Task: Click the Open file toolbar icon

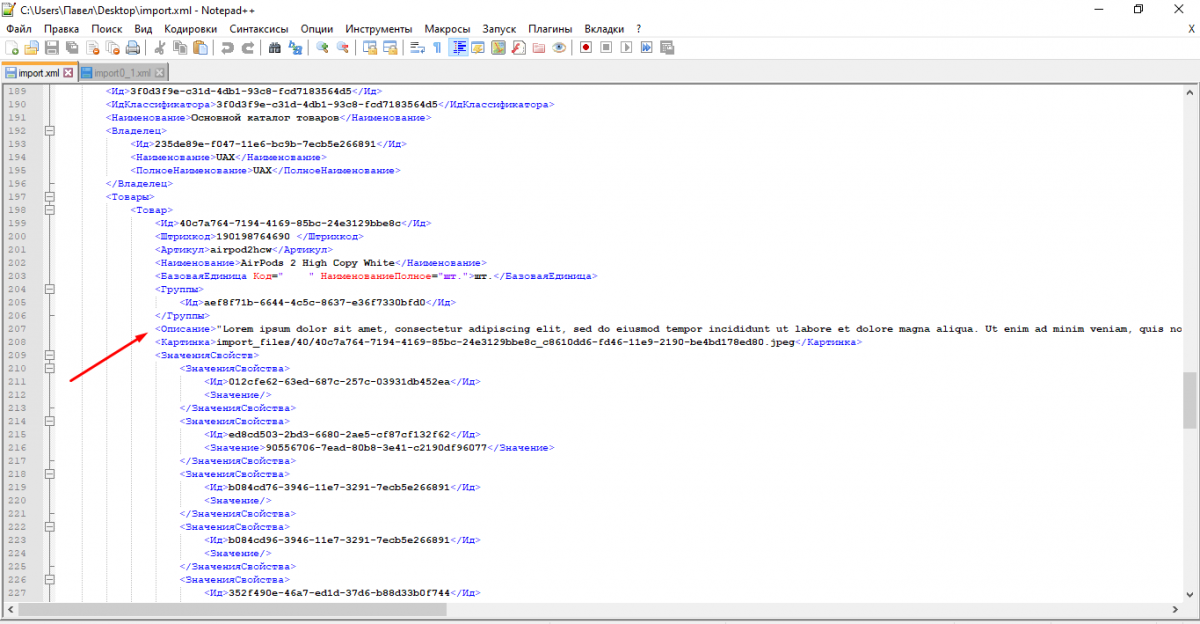Action: tap(30, 47)
